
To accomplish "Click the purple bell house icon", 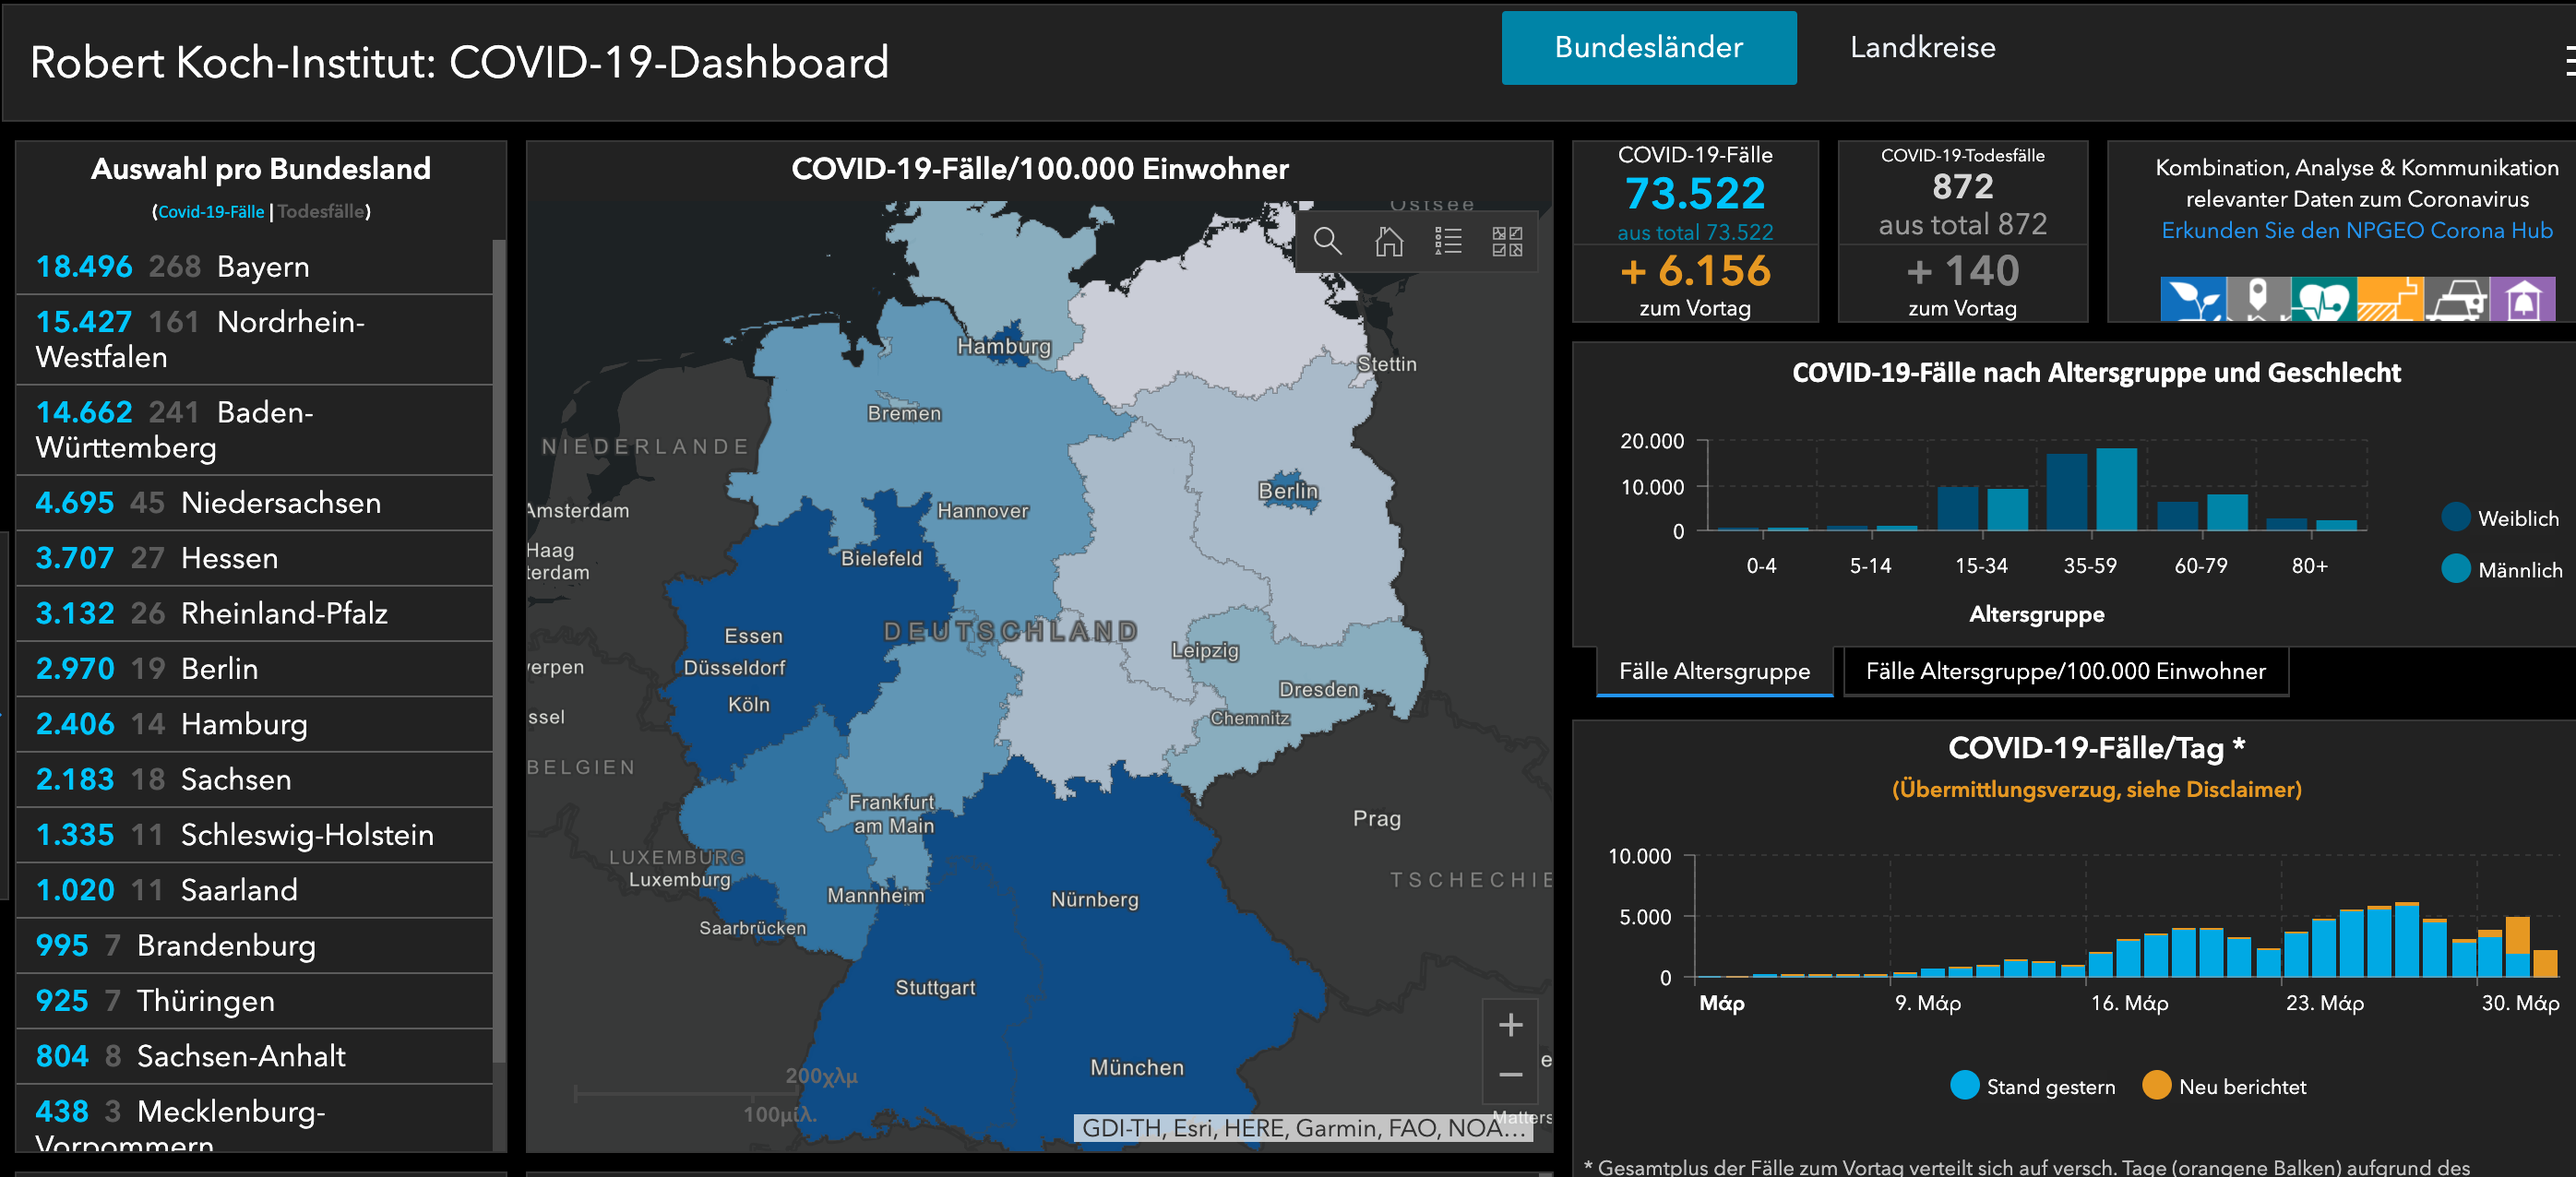I will coord(2522,299).
